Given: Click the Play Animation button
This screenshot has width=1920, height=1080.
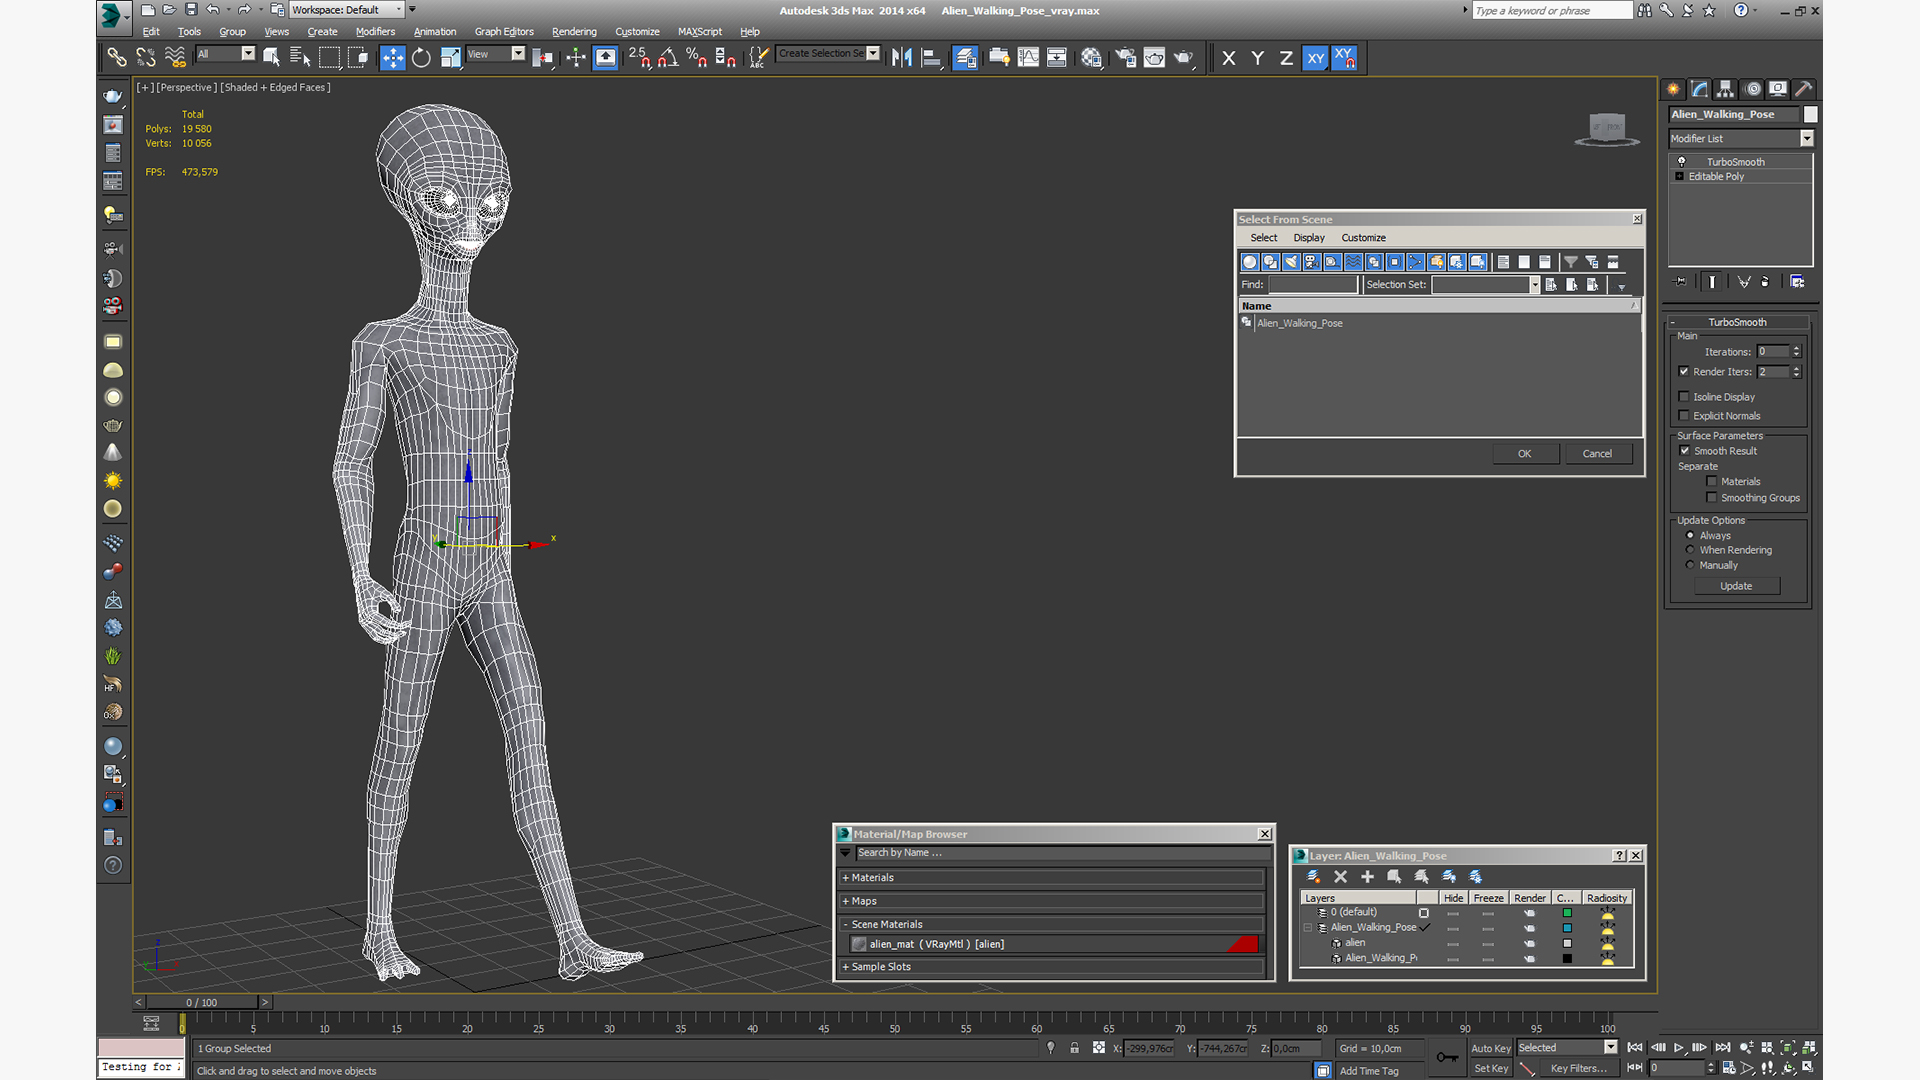Looking at the screenshot, I should (x=1679, y=1047).
